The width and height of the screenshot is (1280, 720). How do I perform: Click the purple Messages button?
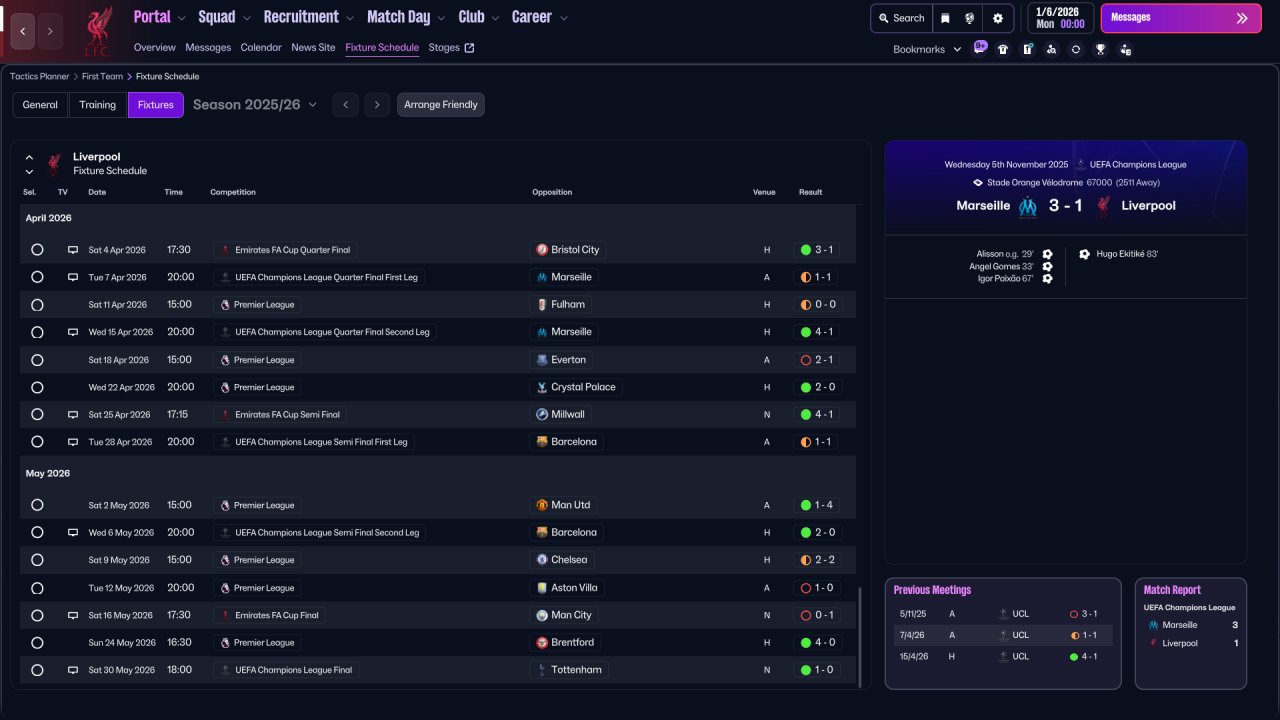click(1180, 18)
